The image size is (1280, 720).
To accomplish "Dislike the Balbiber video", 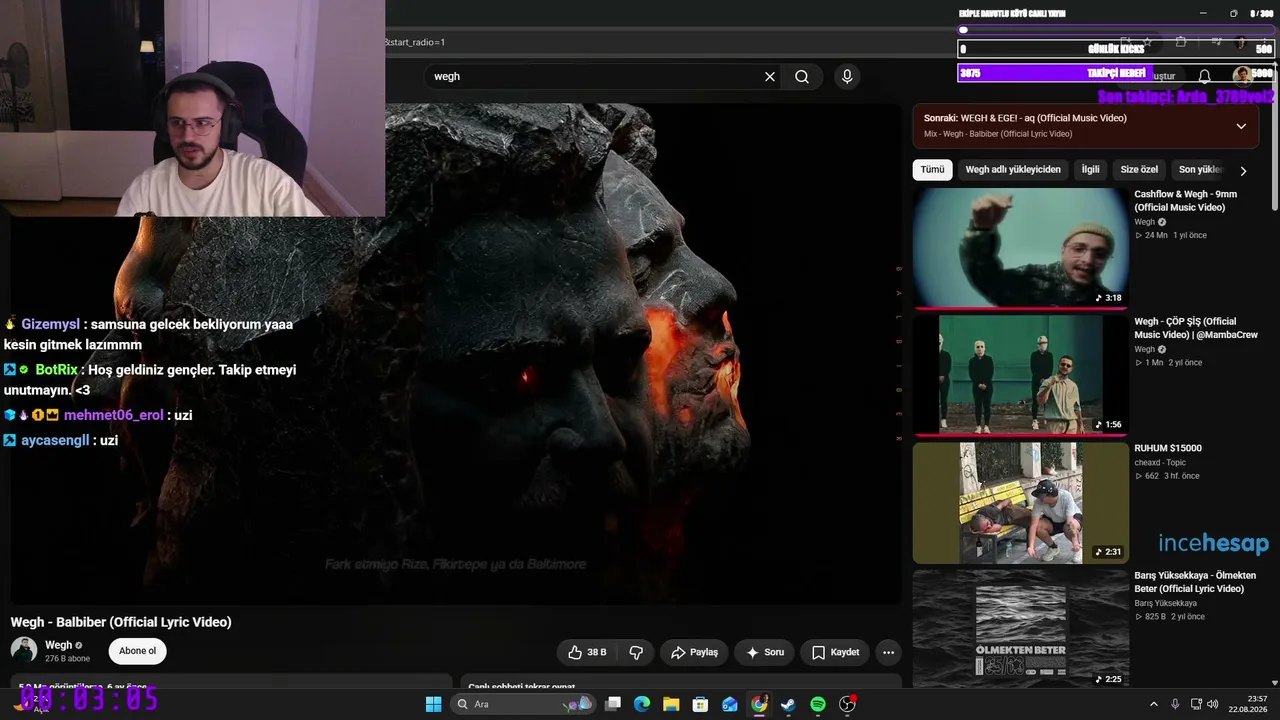I will tap(636, 652).
